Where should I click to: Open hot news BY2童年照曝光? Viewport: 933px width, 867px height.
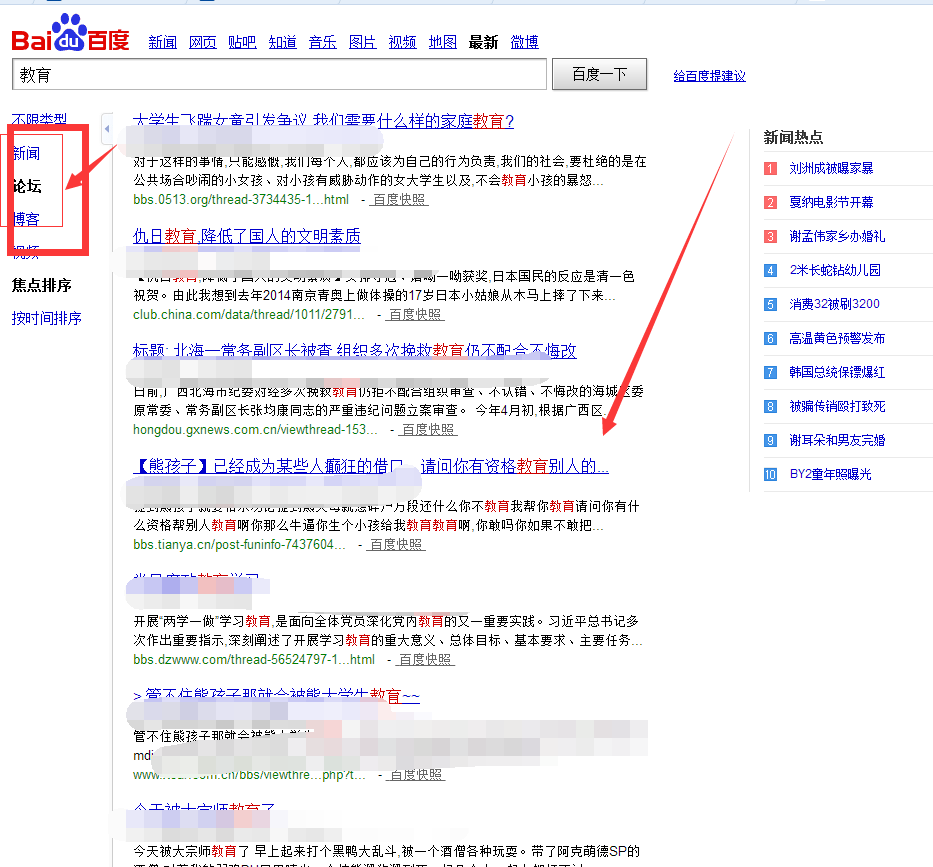tap(830, 474)
